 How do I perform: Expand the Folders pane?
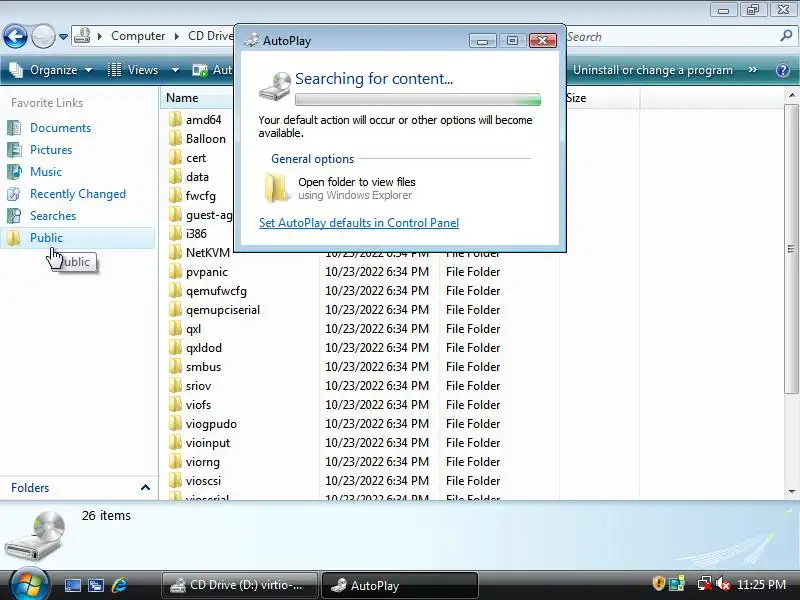coord(145,488)
